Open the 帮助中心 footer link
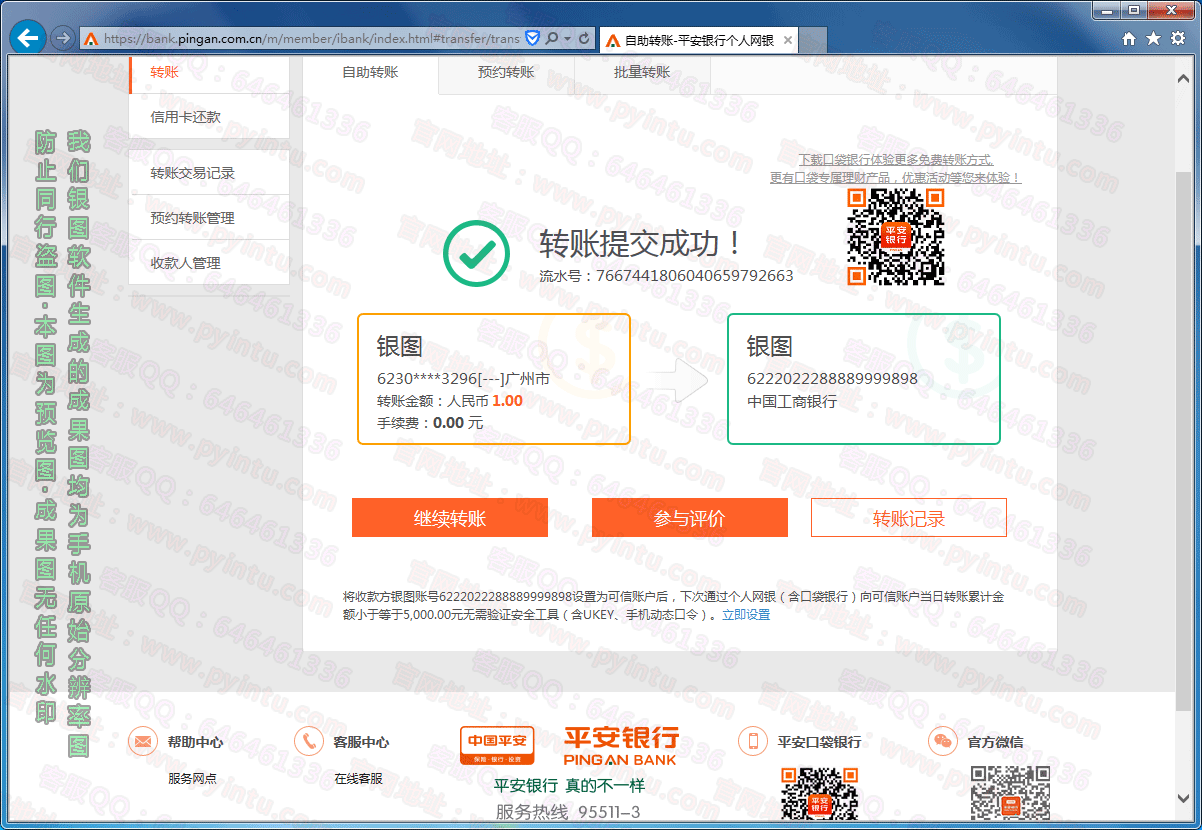 (195, 742)
